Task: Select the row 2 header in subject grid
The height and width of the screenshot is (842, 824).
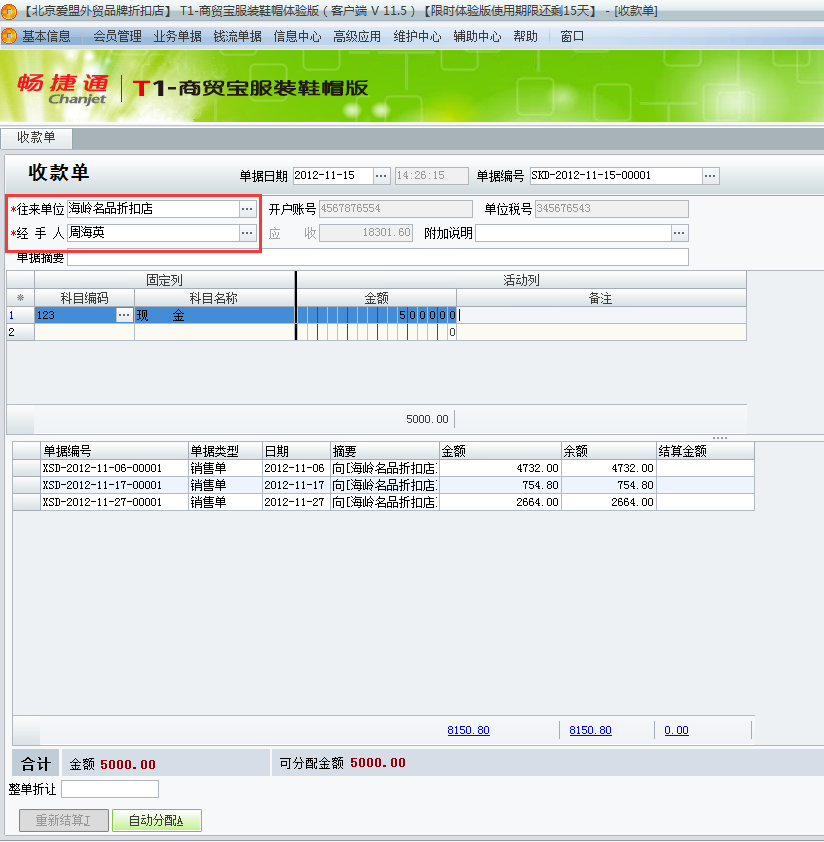Action: (x=20, y=332)
